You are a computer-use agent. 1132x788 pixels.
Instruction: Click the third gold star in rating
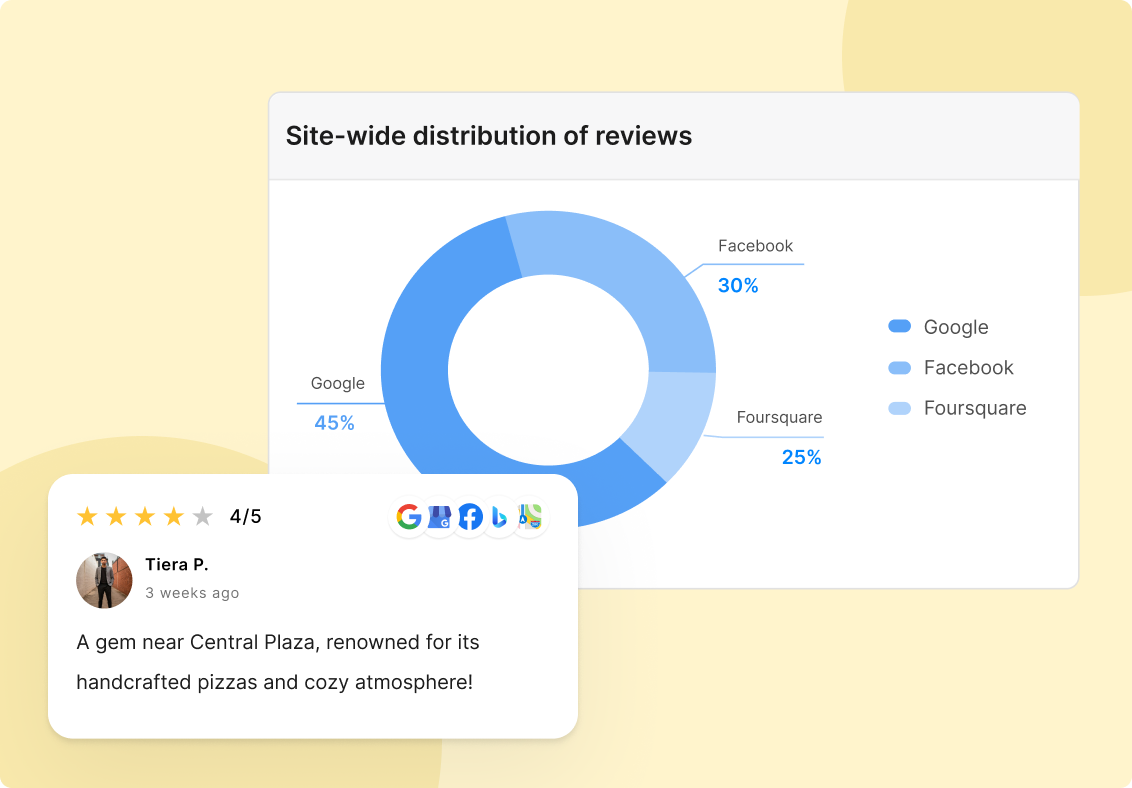[x=145, y=516]
